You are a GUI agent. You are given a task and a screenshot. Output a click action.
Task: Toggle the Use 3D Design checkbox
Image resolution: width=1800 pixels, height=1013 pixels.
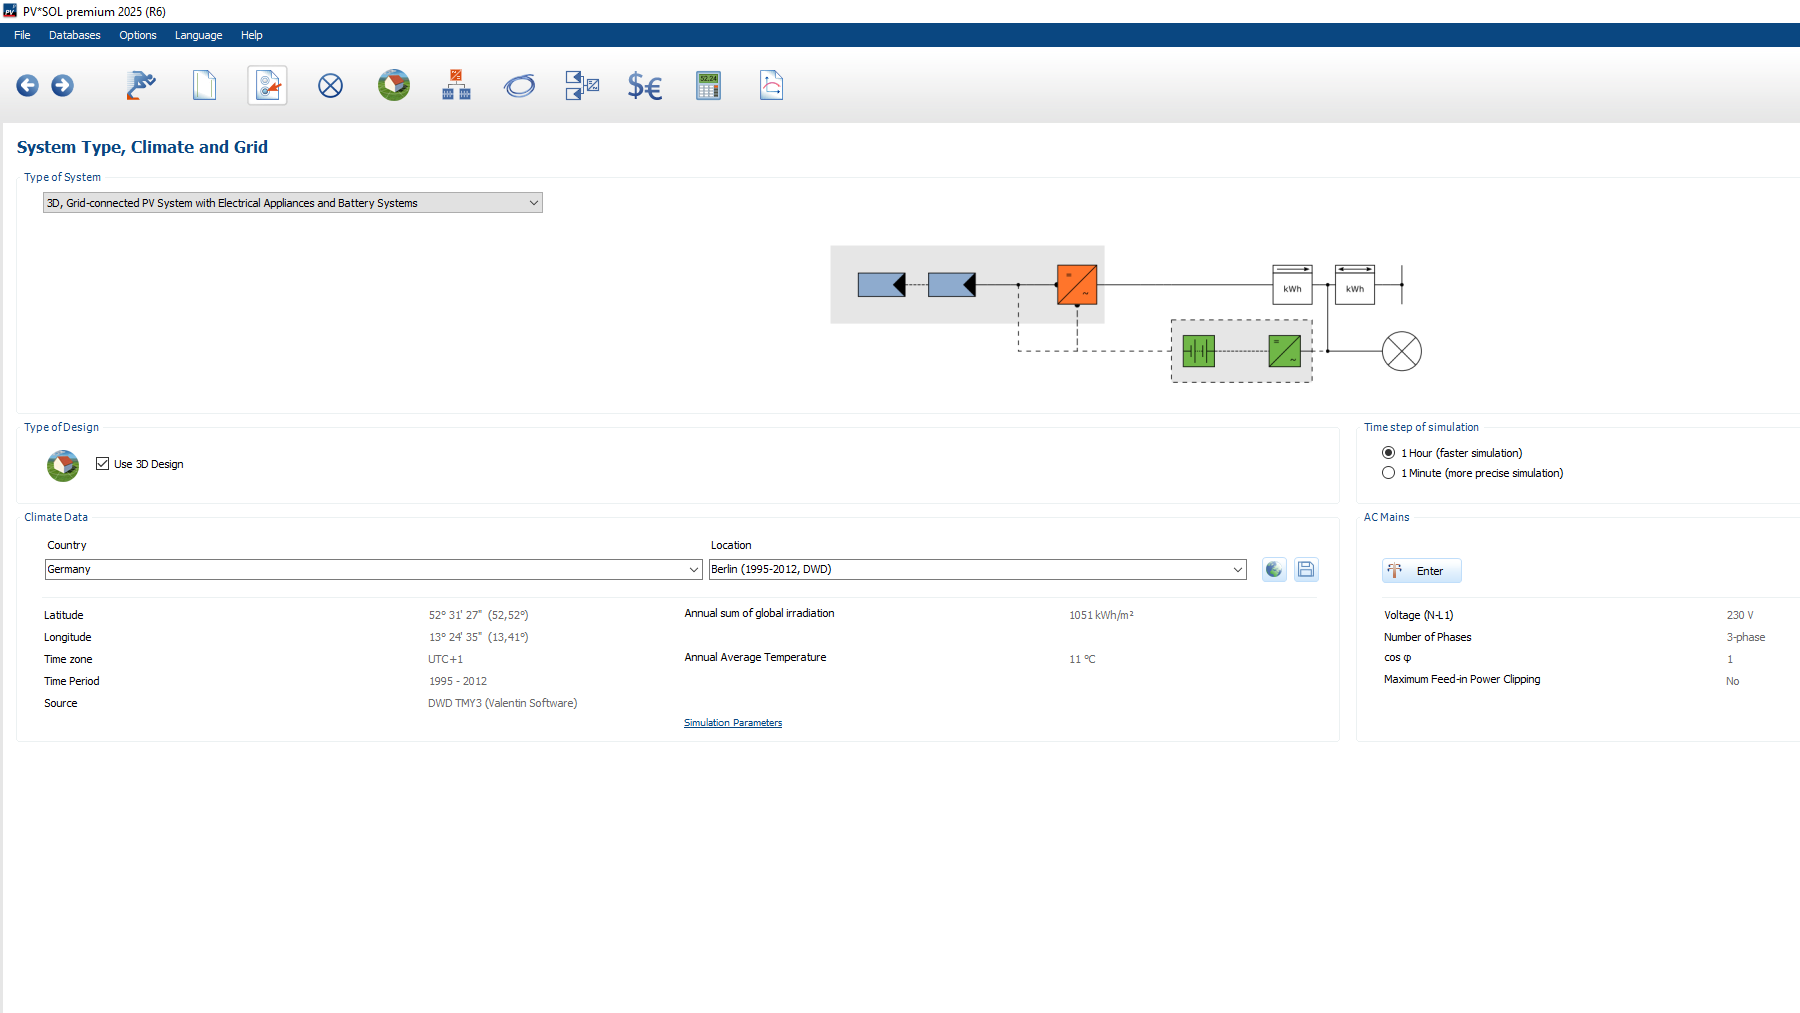[102, 463]
